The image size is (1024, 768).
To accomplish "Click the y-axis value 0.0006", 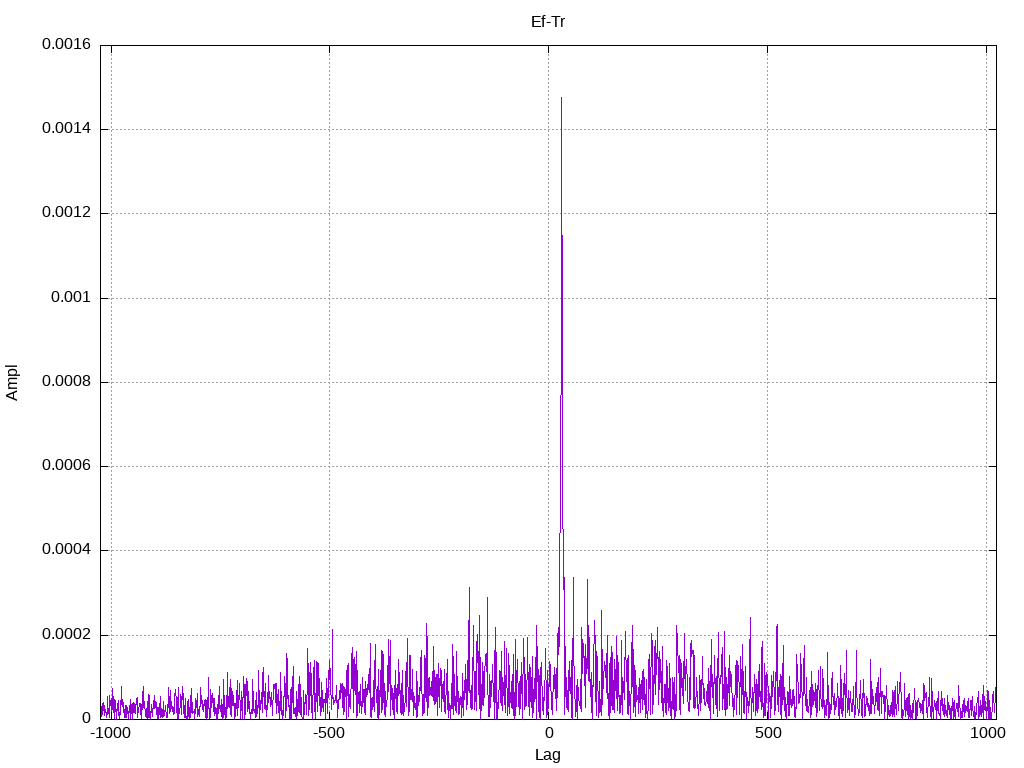I will click(67, 466).
